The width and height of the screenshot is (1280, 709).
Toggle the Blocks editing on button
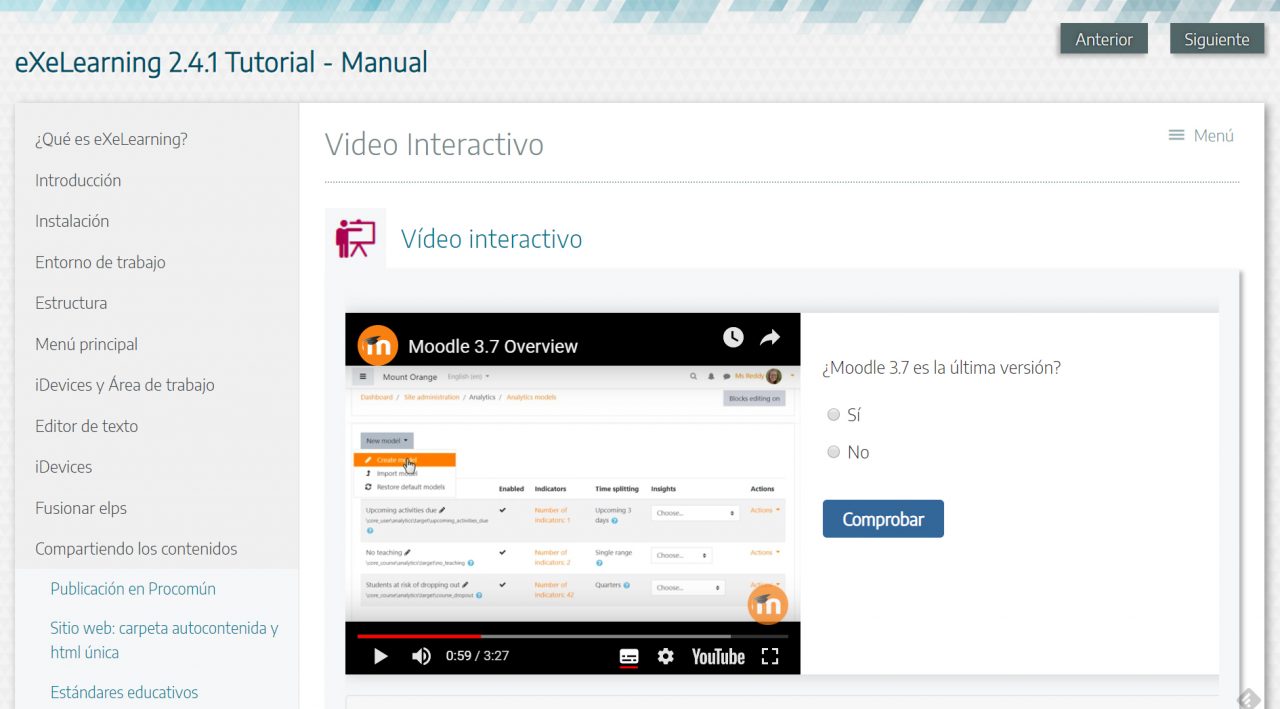coord(755,398)
